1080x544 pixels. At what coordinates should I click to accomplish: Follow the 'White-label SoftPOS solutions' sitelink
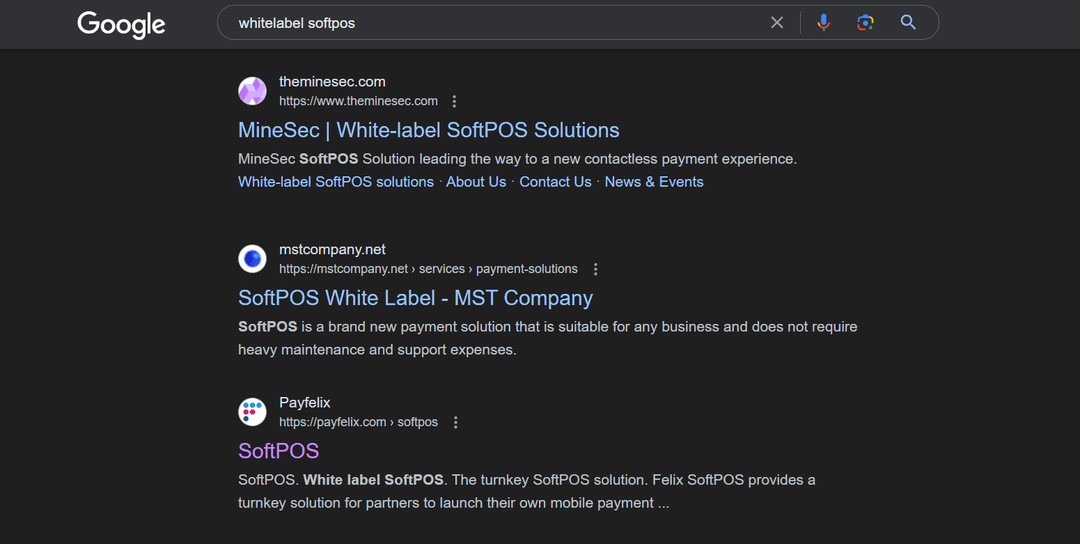(x=336, y=182)
